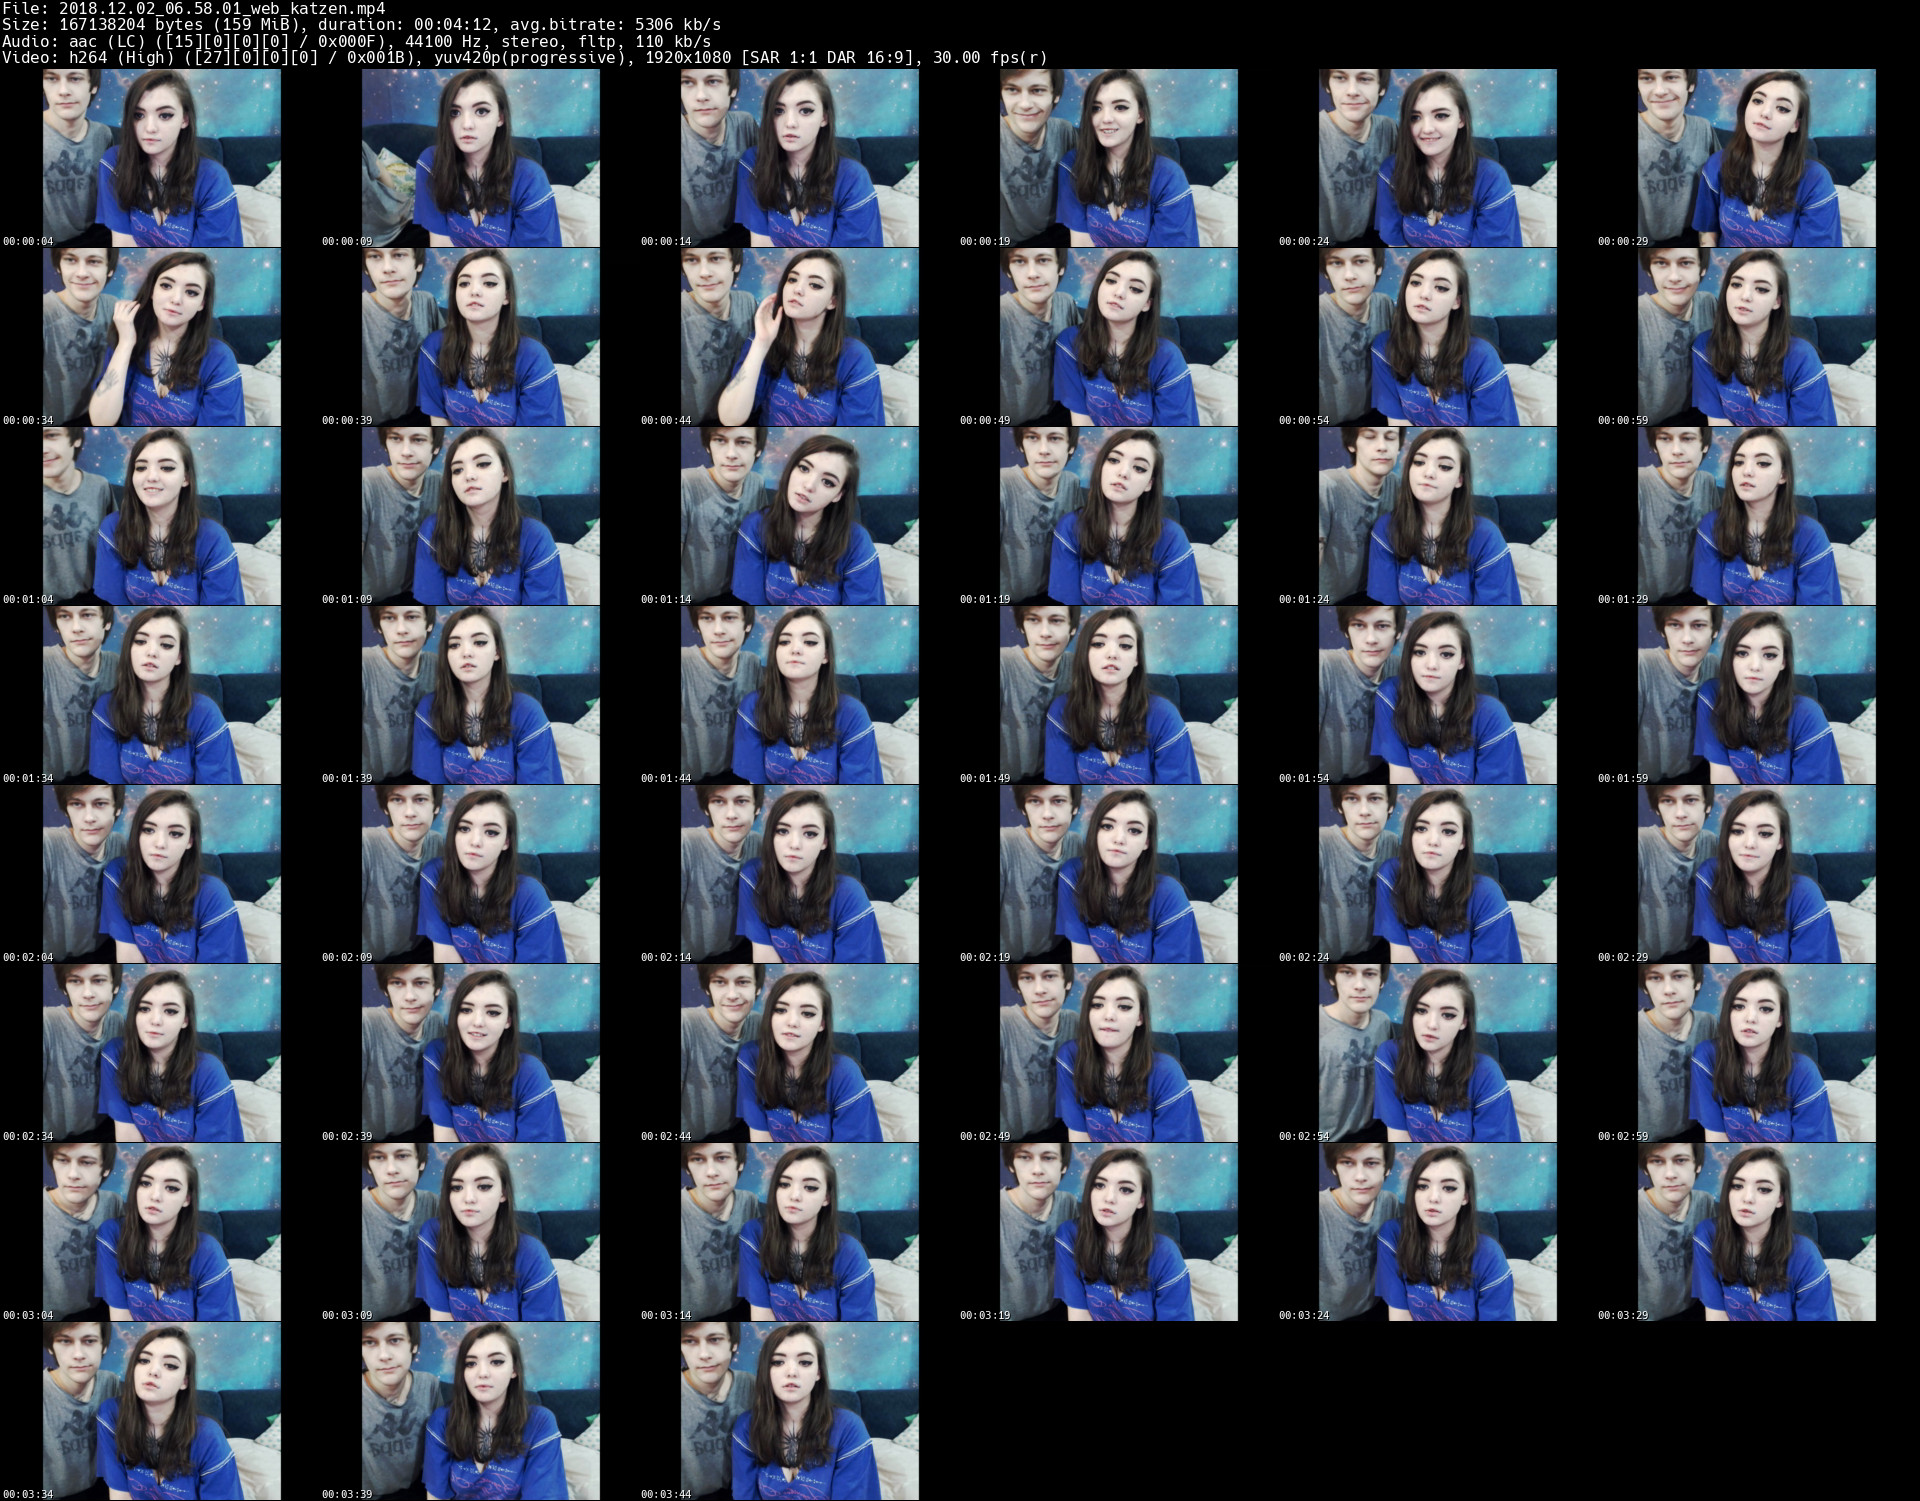Click the timestamp text 00:02:59
This screenshot has width=1920, height=1501.
pyautogui.click(x=1623, y=1137)
